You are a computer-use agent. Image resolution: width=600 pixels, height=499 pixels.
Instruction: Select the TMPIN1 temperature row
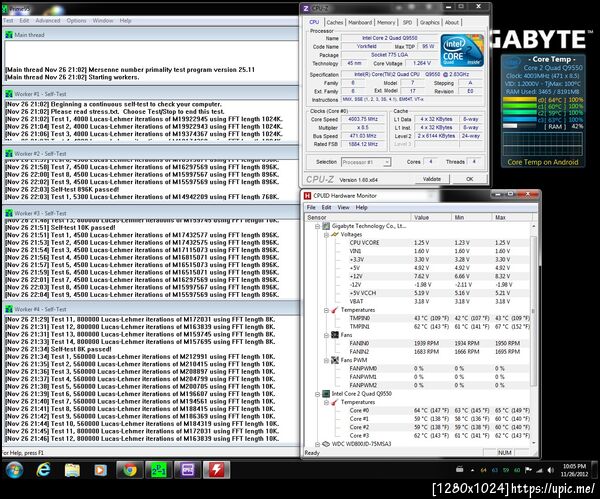pos(418,327)
